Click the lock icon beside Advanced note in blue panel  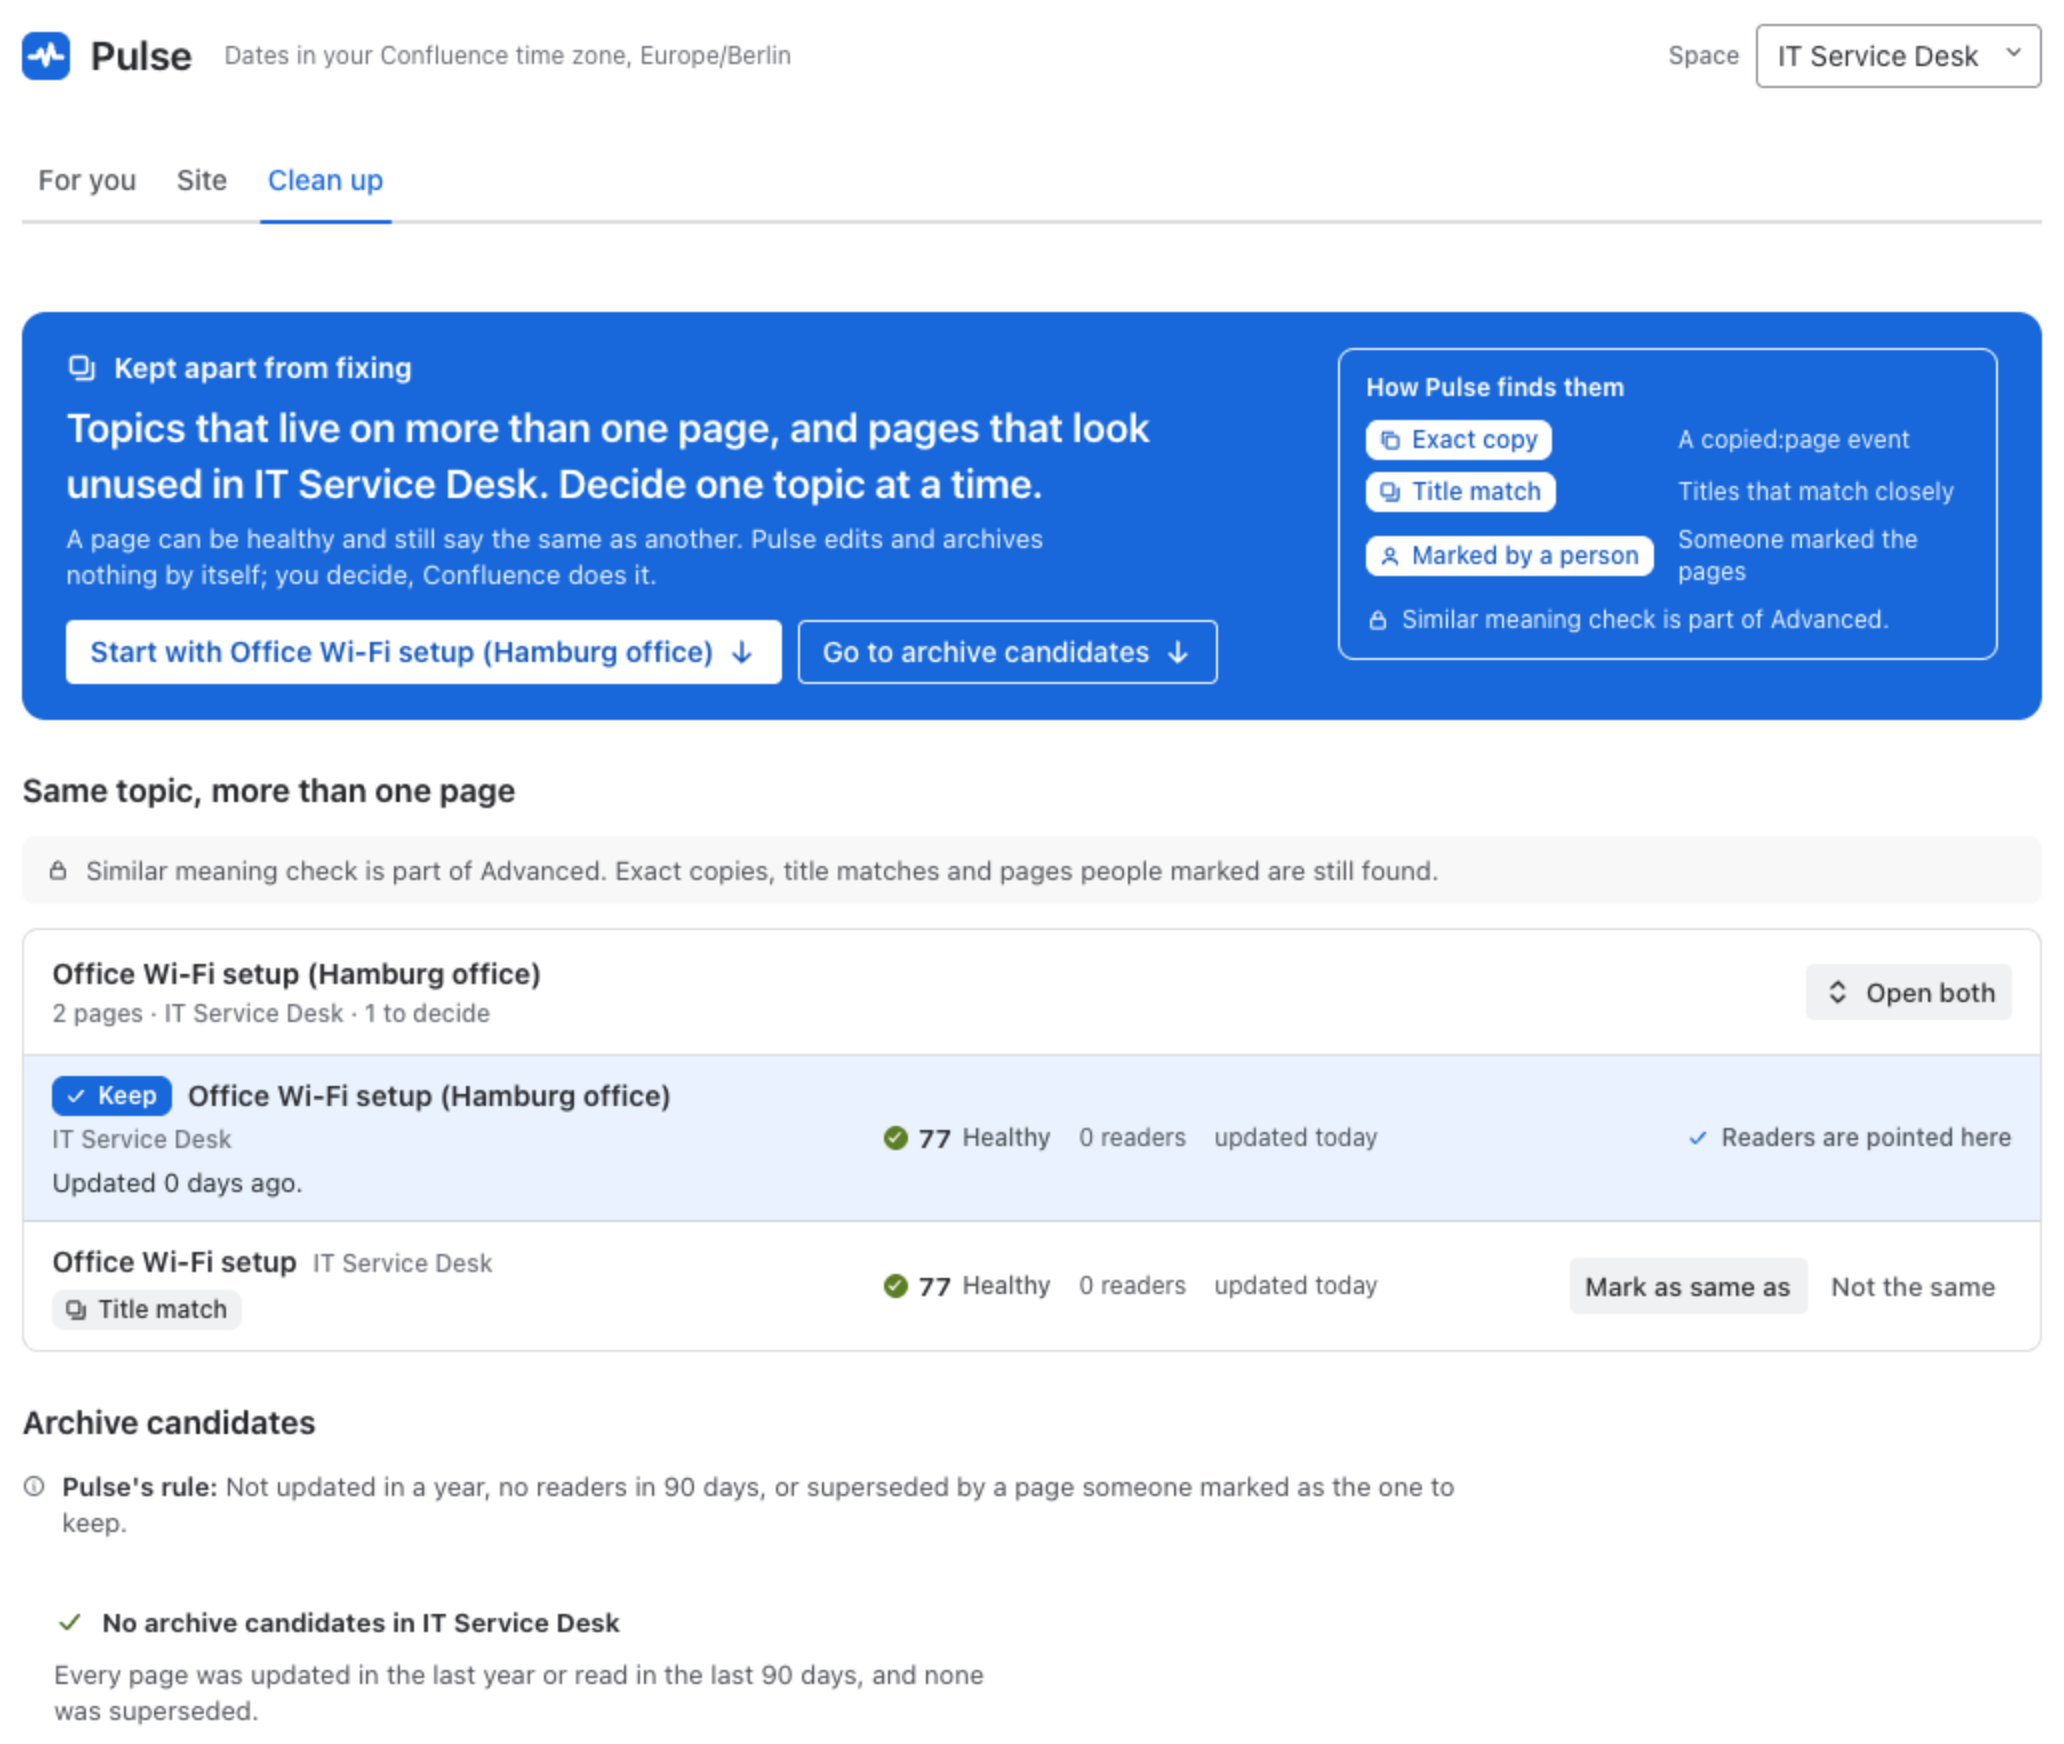(1378, 620)
